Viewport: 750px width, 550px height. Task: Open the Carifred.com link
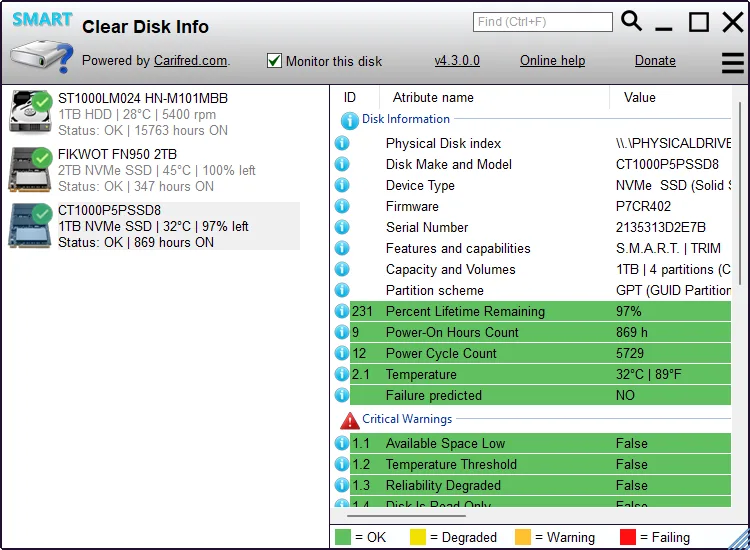190,61
